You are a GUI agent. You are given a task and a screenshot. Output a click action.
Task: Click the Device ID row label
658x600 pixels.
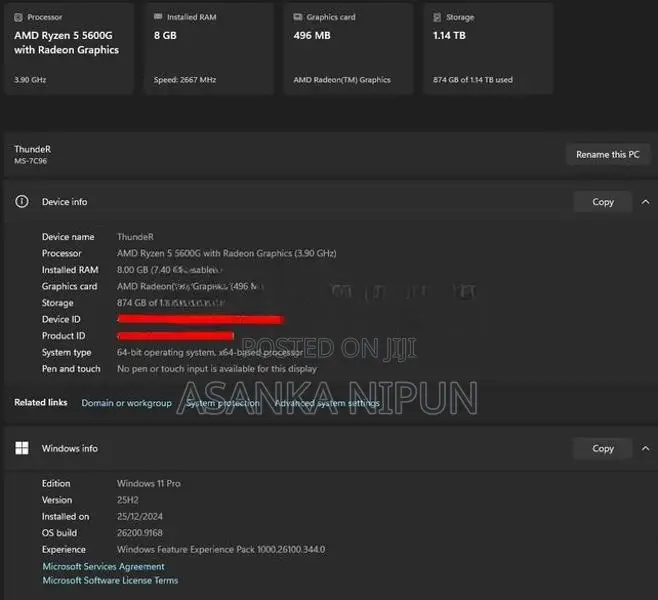coord(61,319)
